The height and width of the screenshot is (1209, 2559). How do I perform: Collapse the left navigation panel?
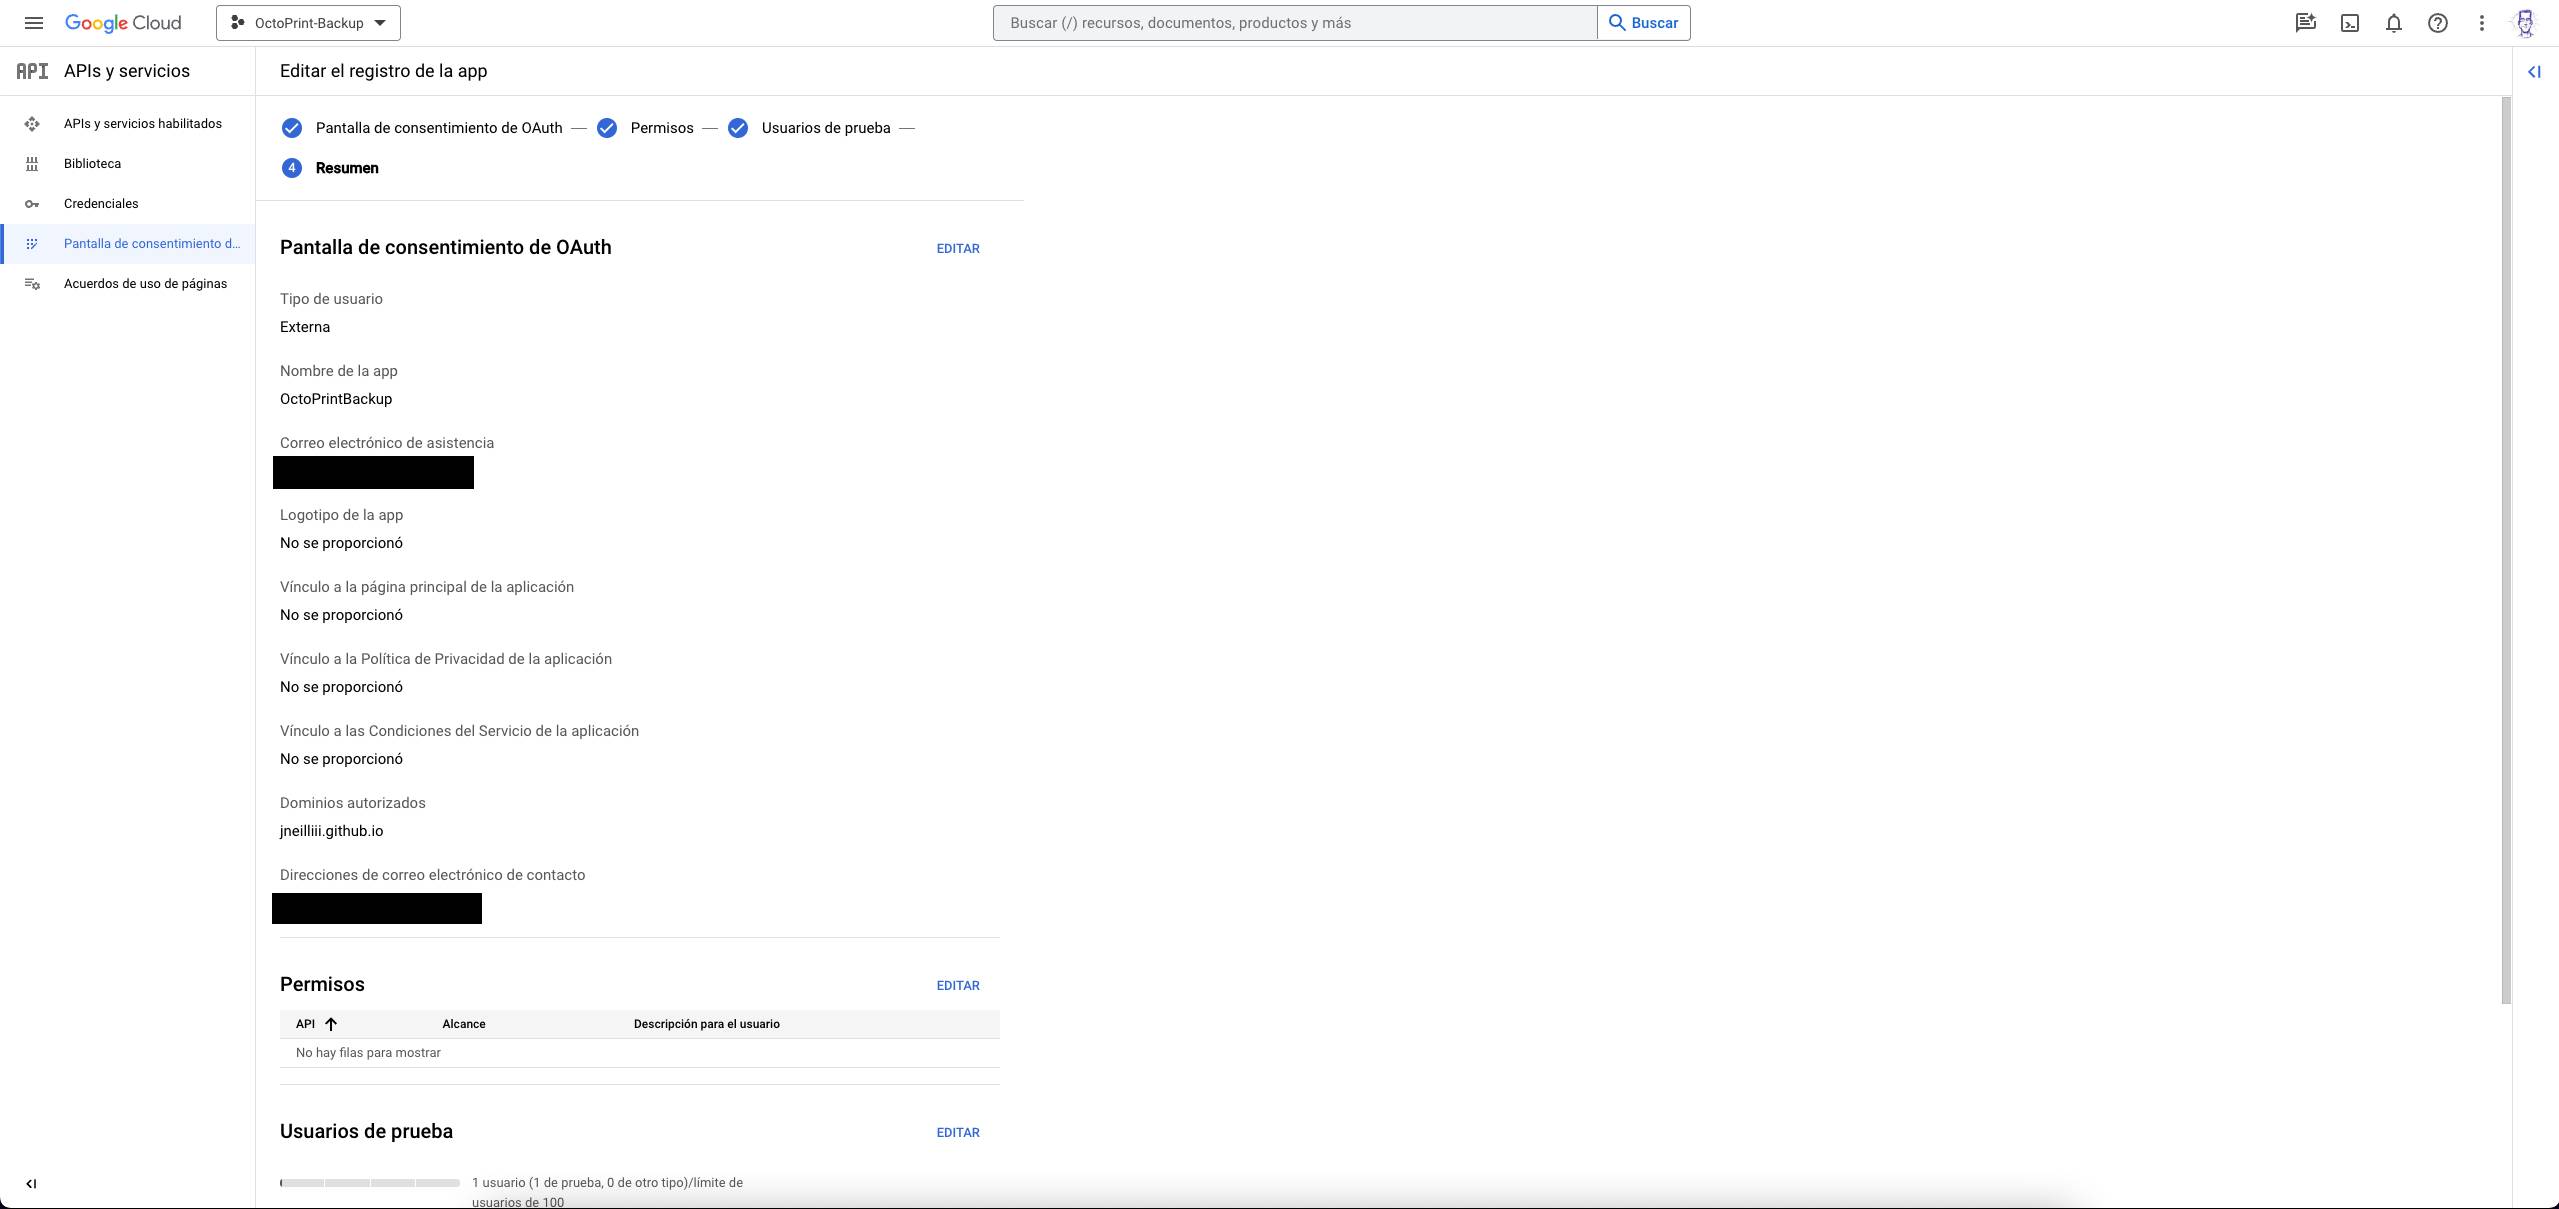[x=31, y=1183]
